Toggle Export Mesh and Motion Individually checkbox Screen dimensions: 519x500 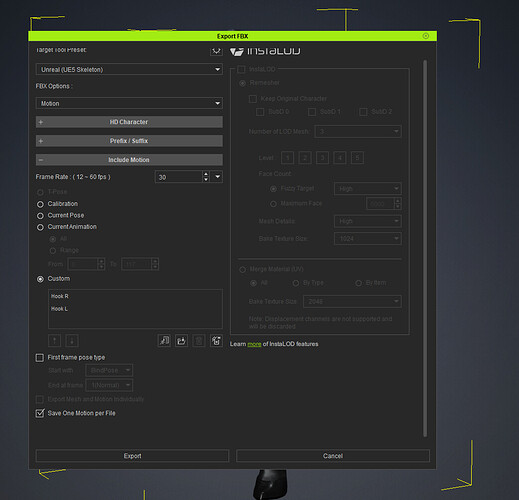click(x=40, y=399)
